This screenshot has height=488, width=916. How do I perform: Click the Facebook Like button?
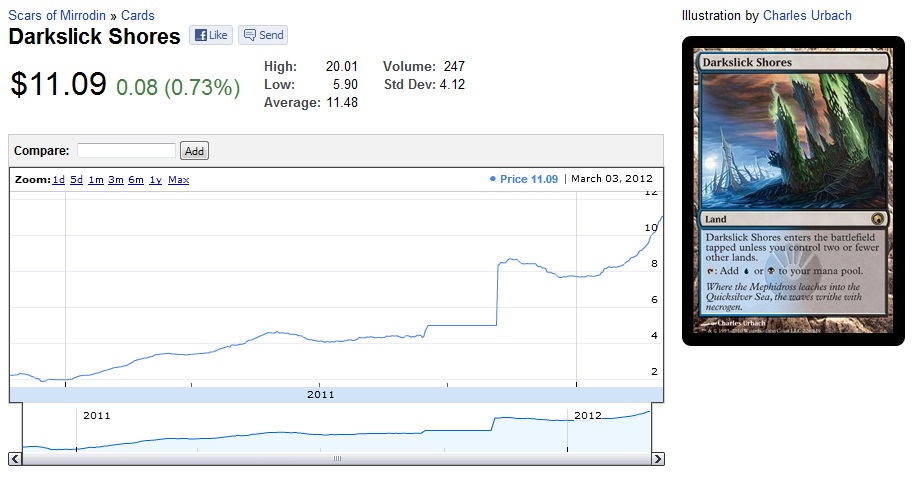[211, 35]
